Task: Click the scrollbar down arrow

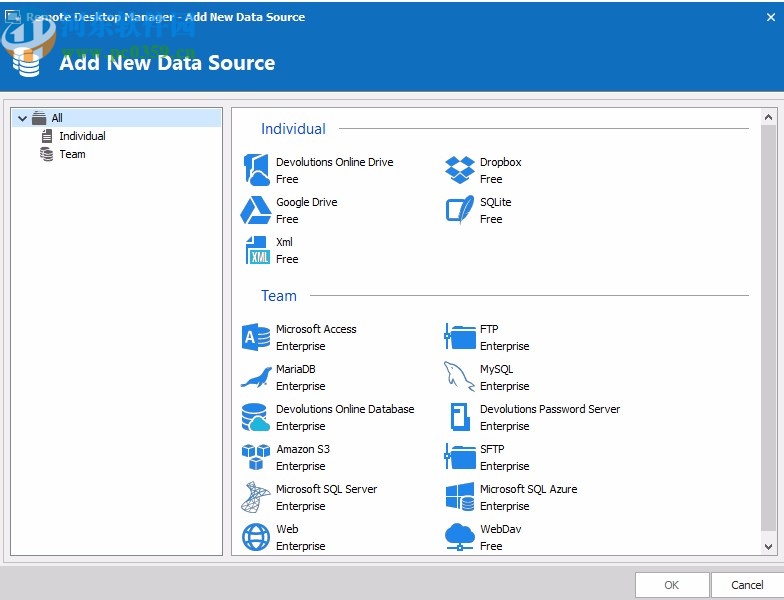Action: (x=768, y=547)
